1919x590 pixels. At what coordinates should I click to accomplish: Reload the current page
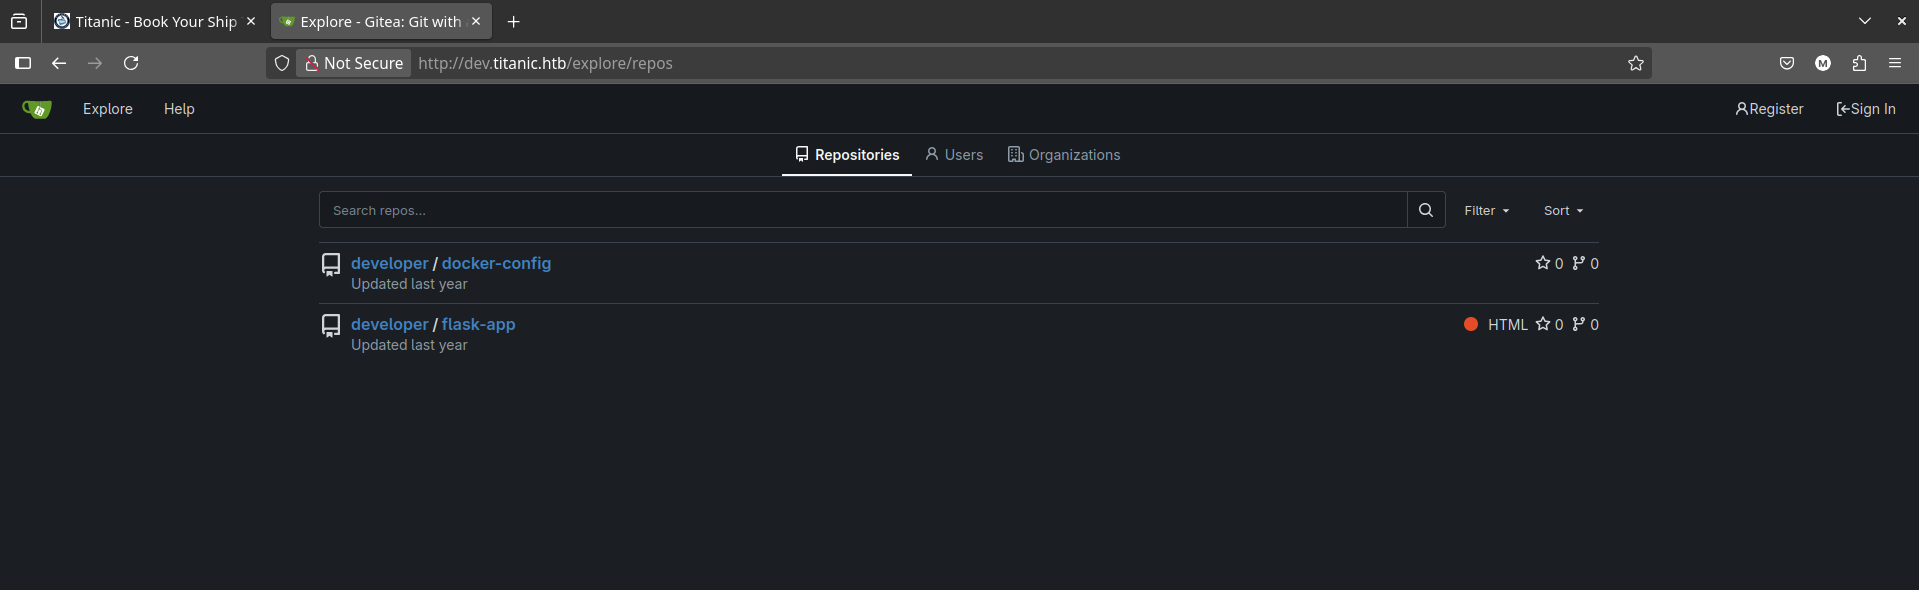[131, 63]
